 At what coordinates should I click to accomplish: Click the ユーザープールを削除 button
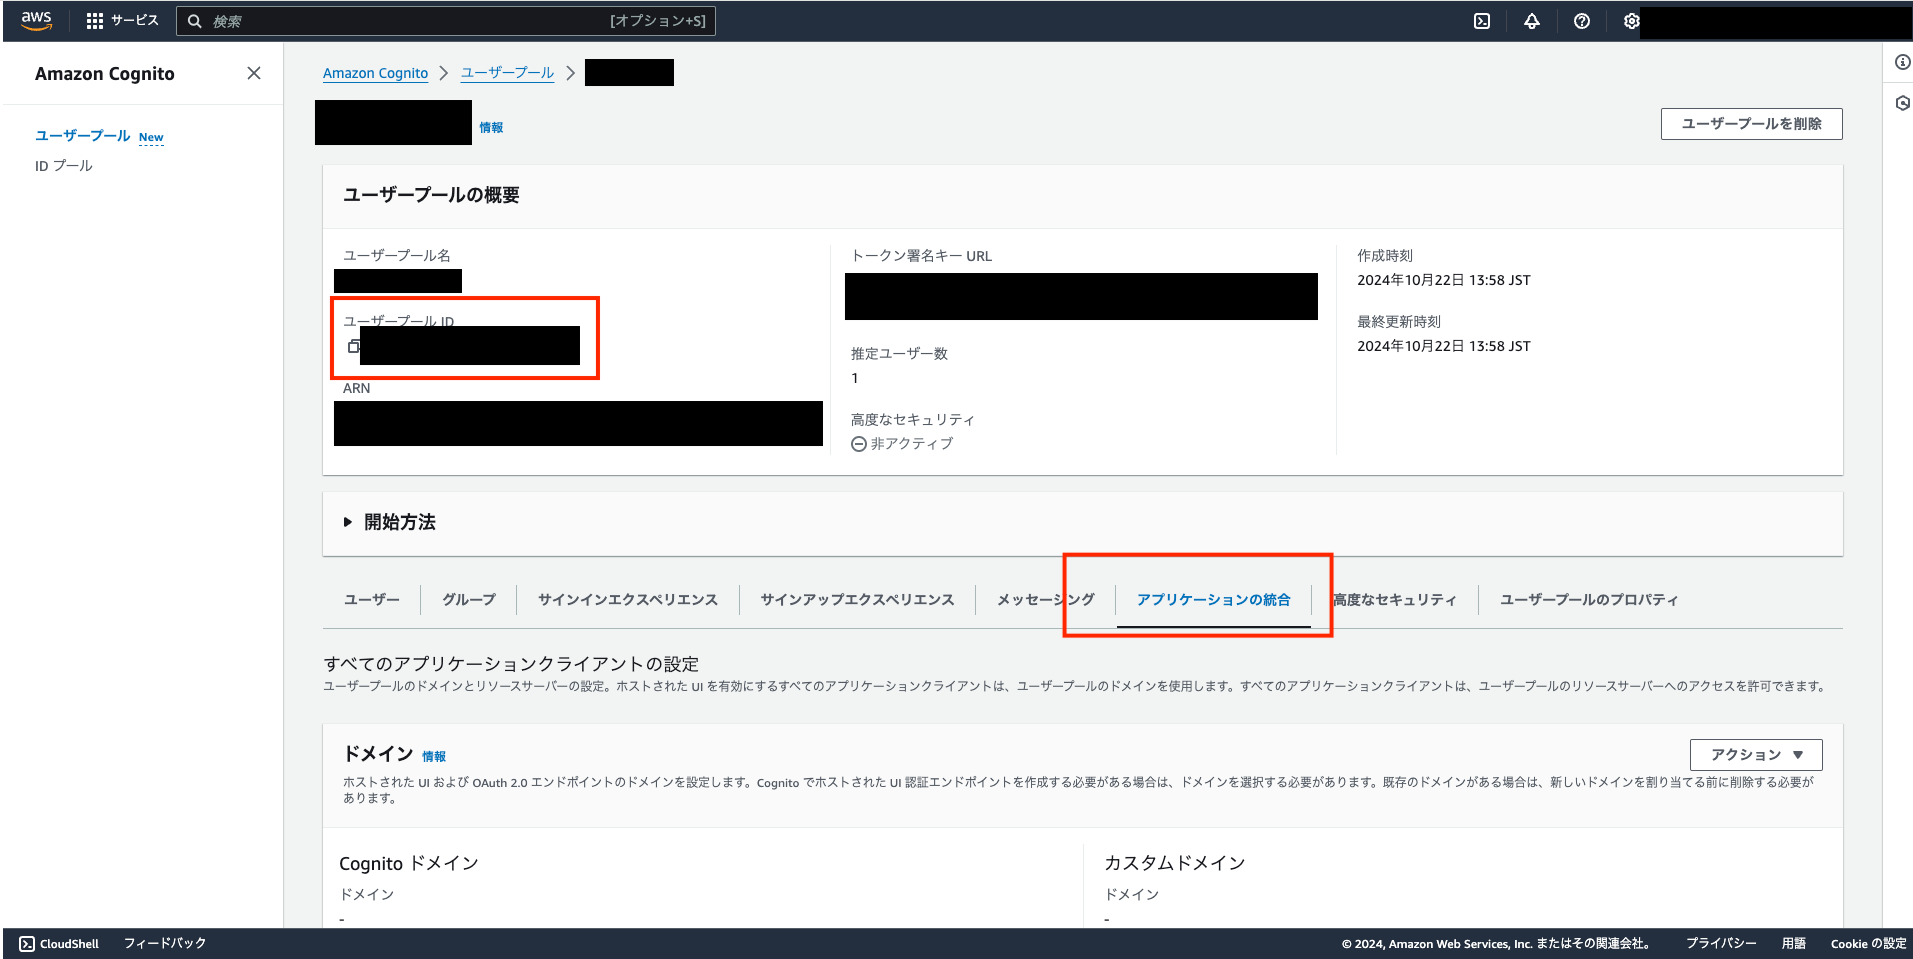coord(1751,123)
